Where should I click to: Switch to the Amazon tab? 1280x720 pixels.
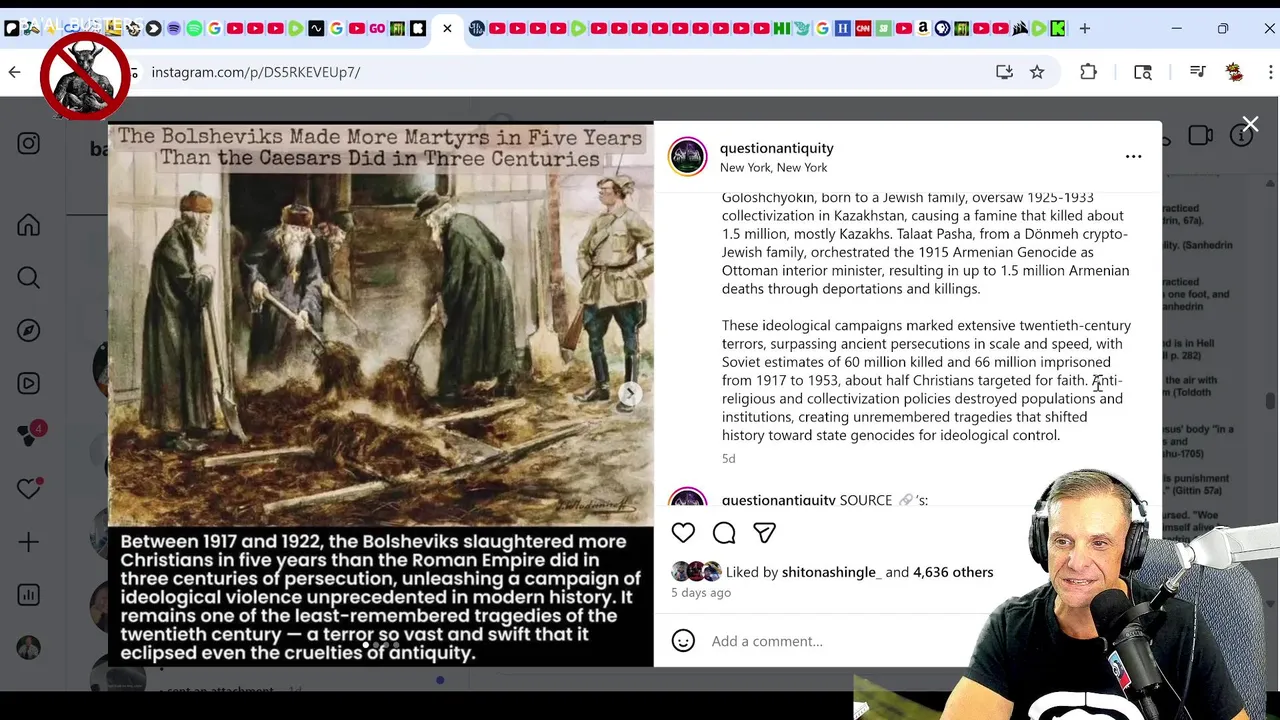(x=922, y=29)
